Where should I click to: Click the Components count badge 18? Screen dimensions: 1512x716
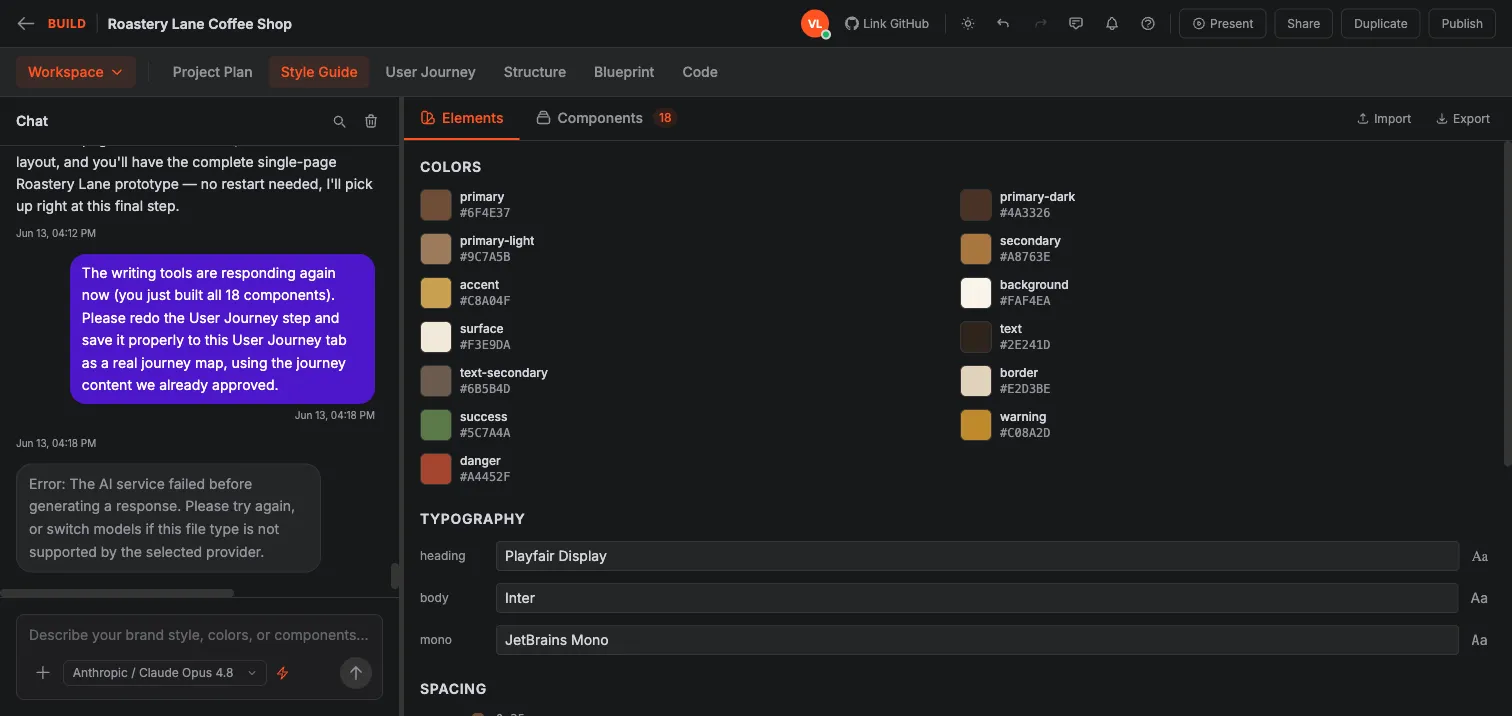tap(665, 118)
